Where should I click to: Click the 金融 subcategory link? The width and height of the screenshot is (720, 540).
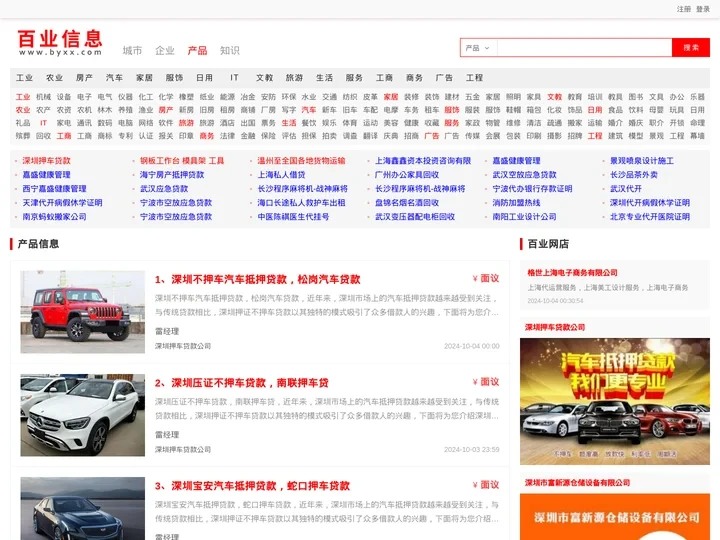pyautogui.click(x=248, y=135)
